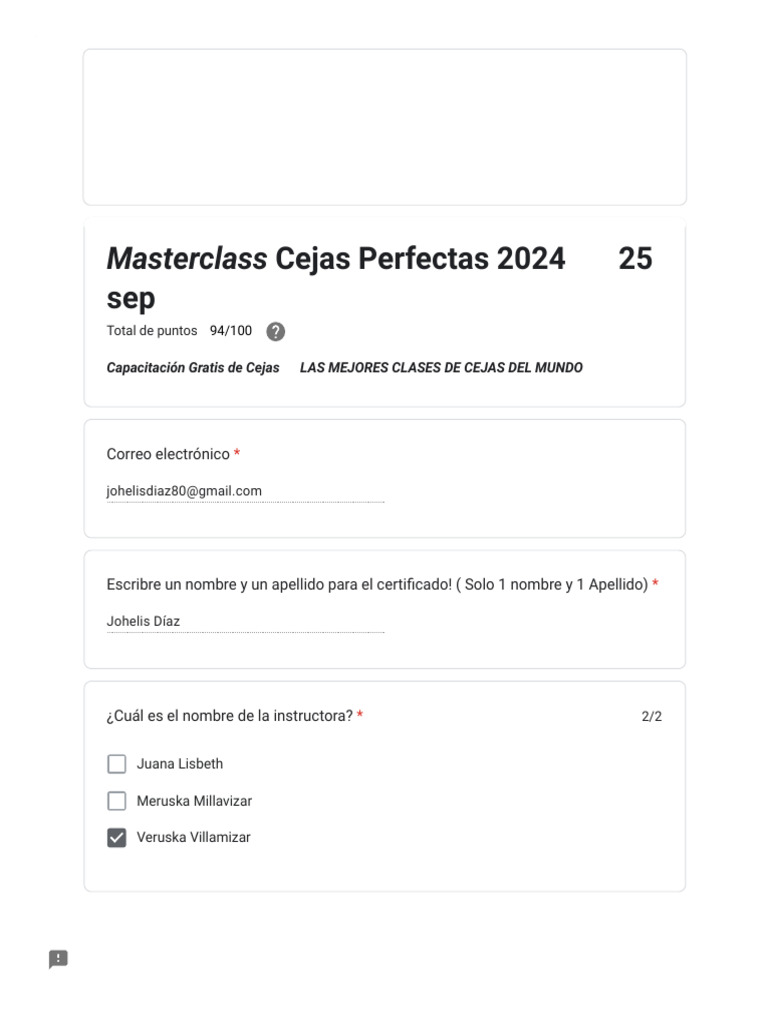
Task: Focus the Johelis Díaz name field
Action: pos(246,622)
